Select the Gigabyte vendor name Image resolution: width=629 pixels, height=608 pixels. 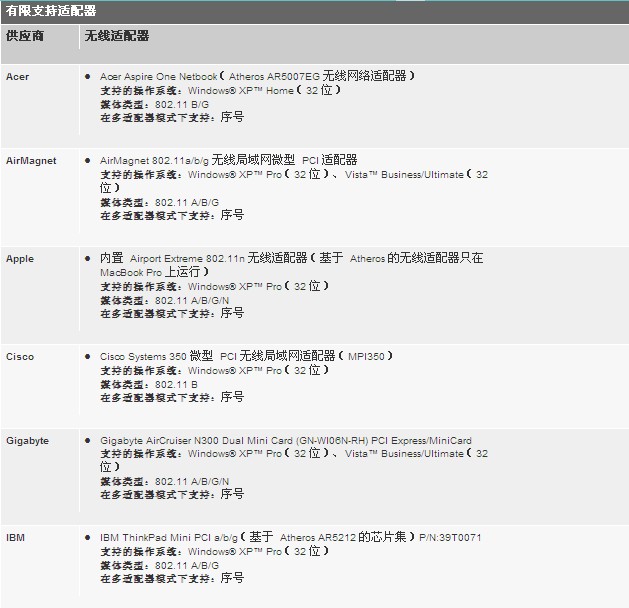pyautogui.click(x=27, y=441)
